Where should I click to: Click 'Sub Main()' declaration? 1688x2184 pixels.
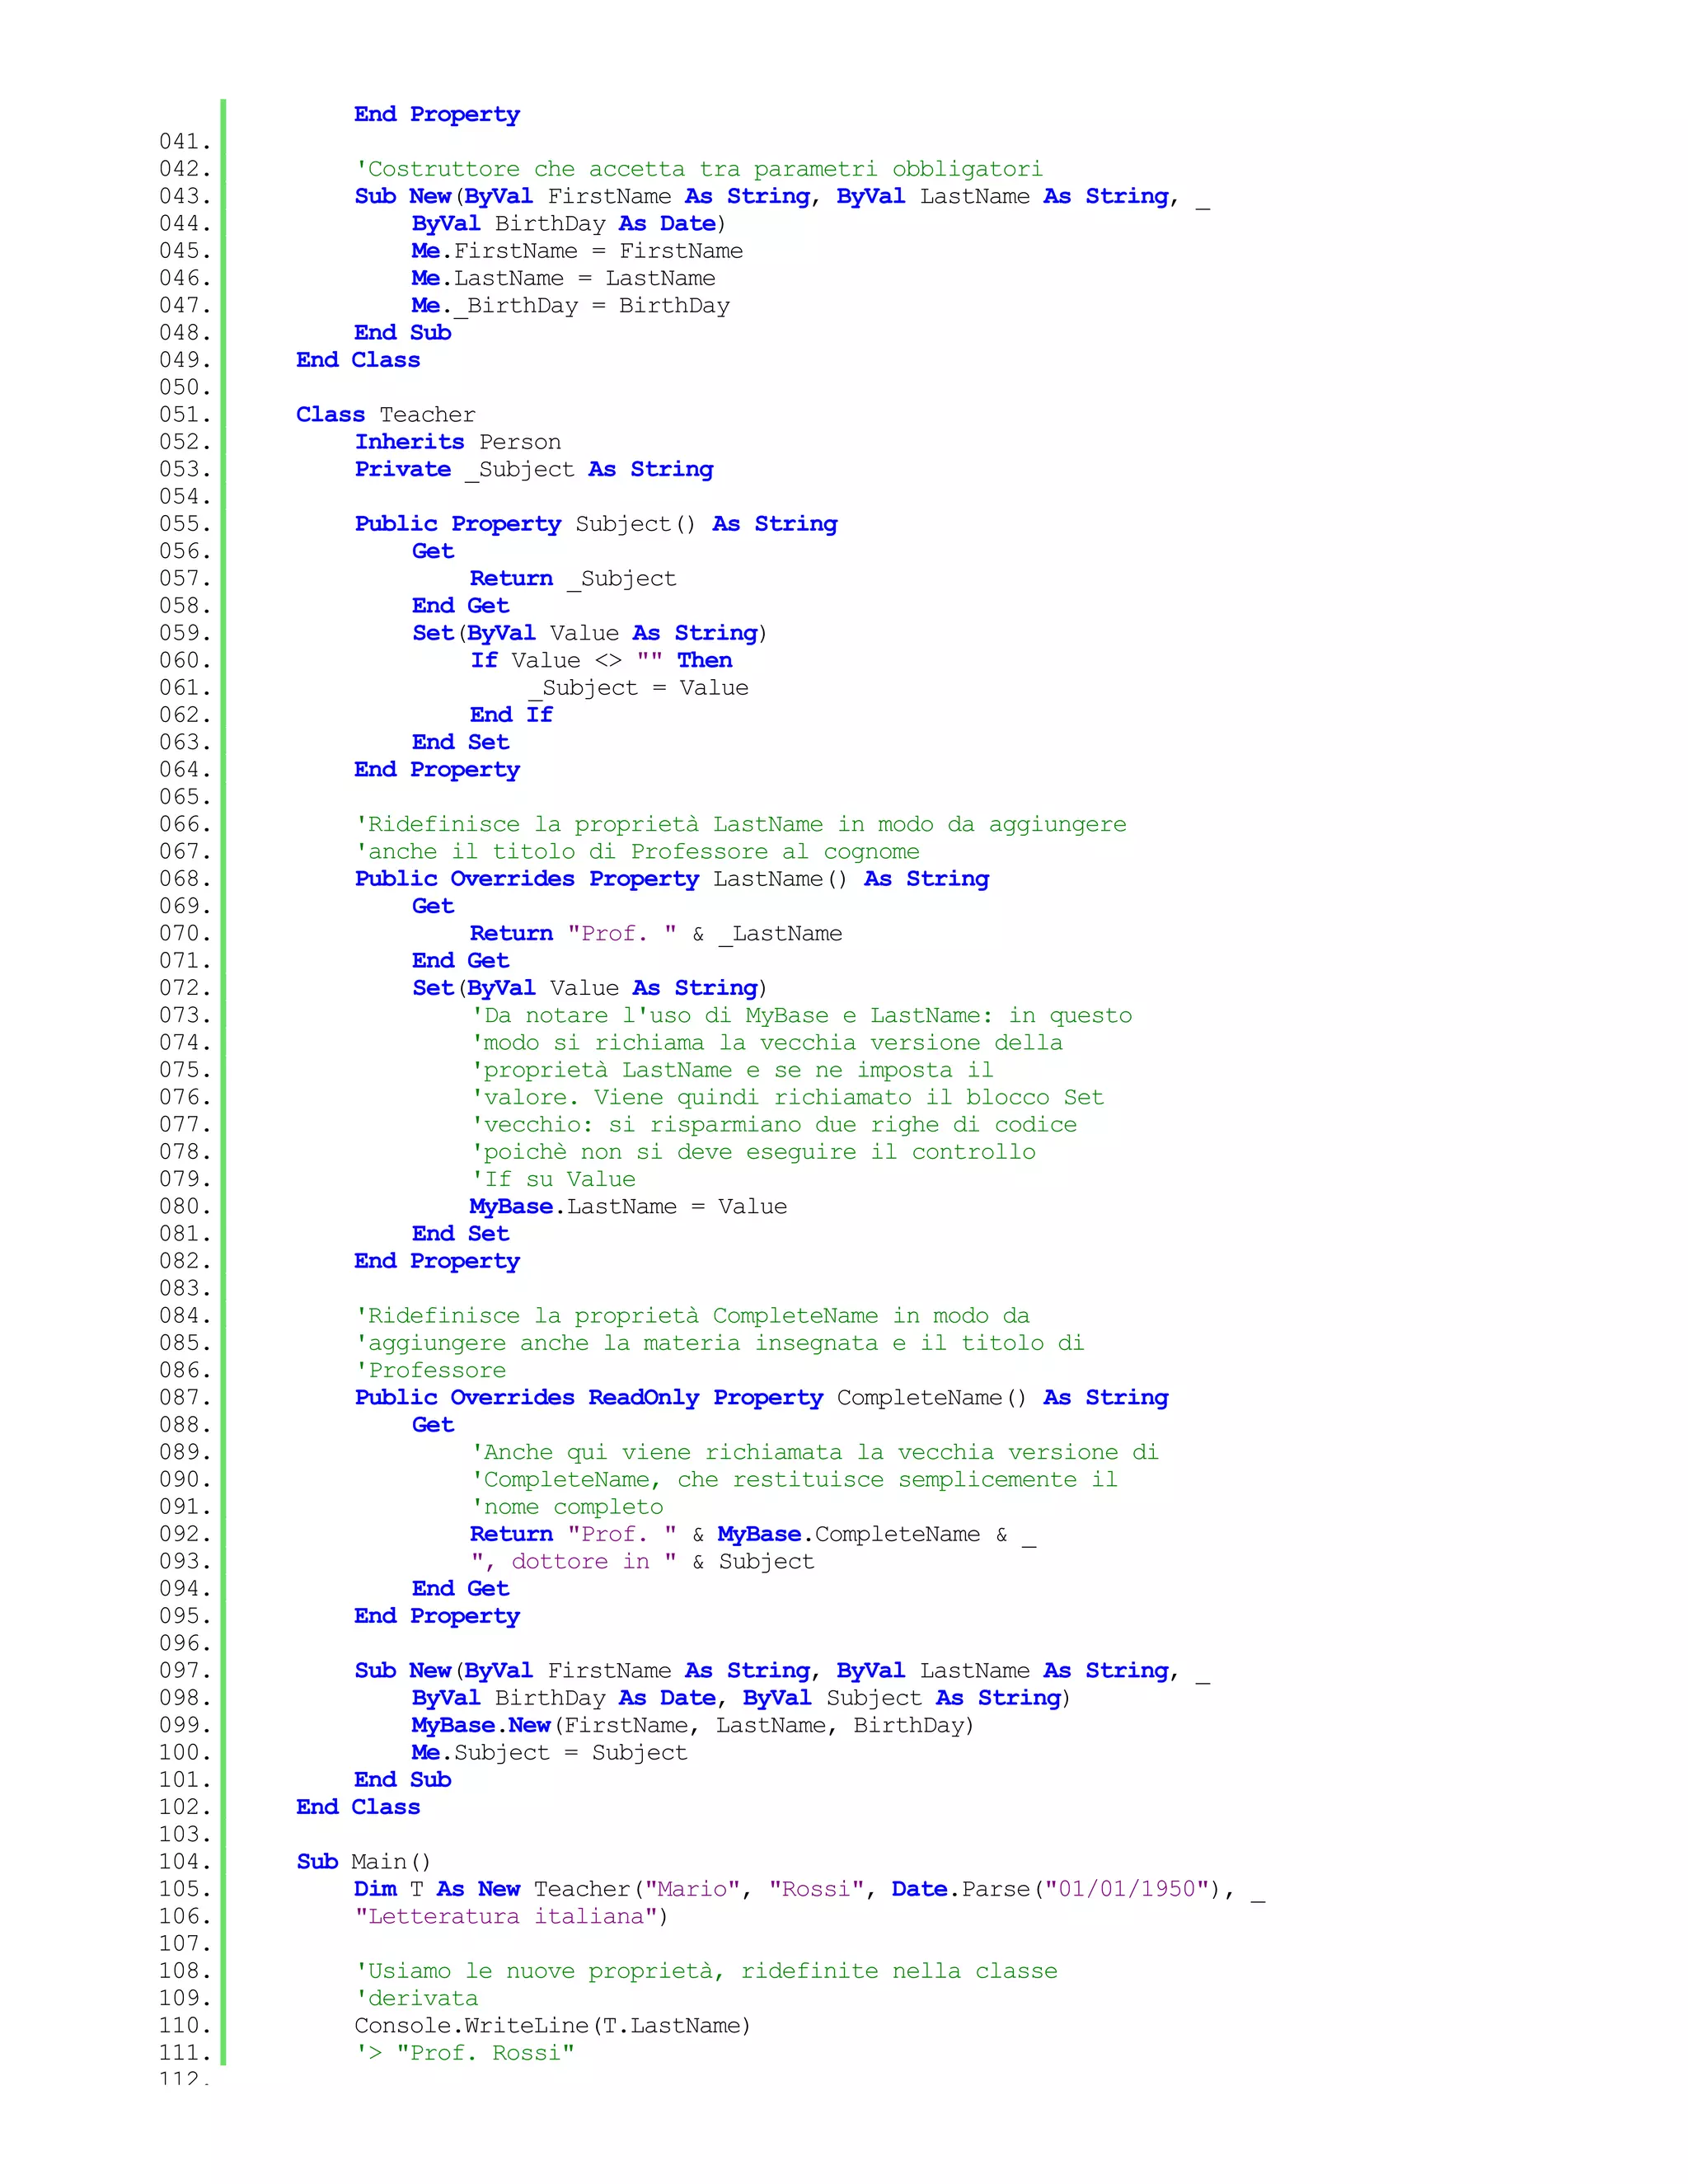[x=363, y=1862]
